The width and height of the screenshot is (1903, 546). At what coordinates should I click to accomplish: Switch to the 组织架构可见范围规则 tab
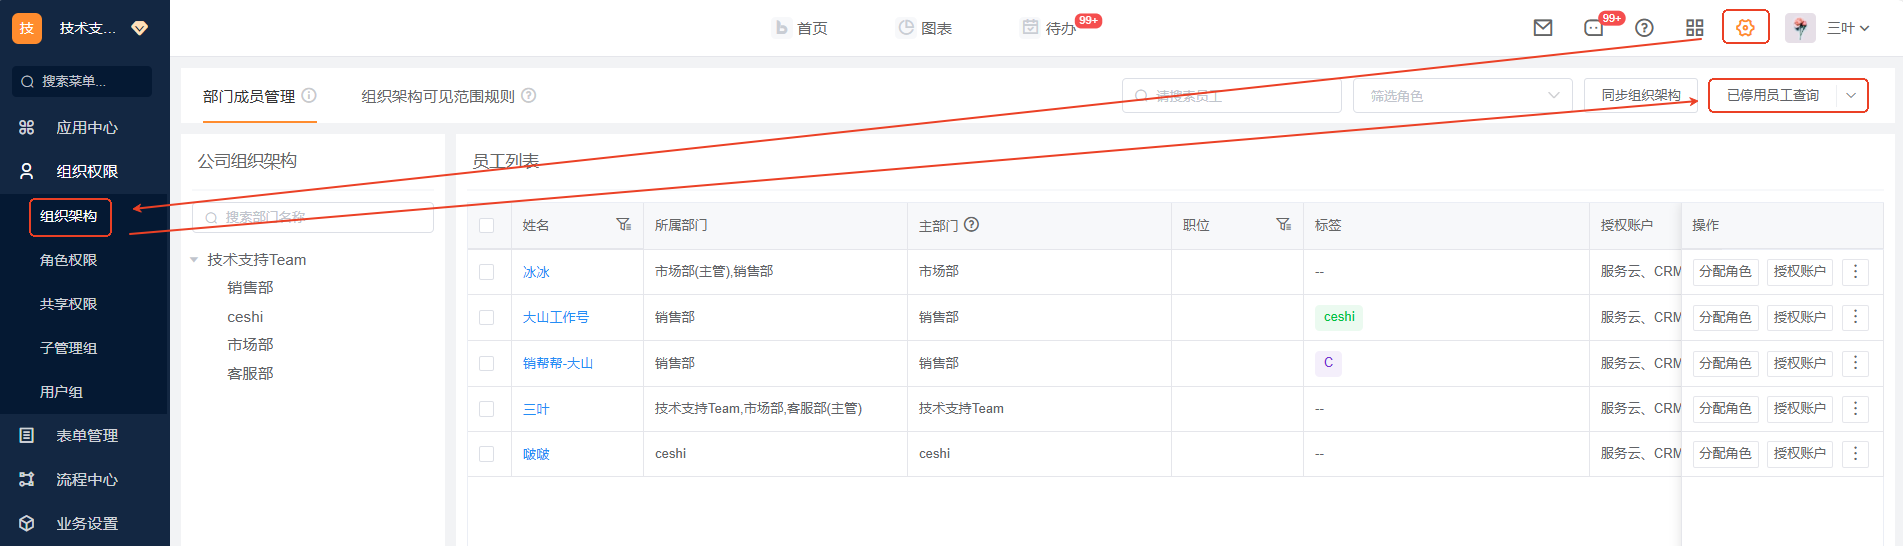pos(438,96)
